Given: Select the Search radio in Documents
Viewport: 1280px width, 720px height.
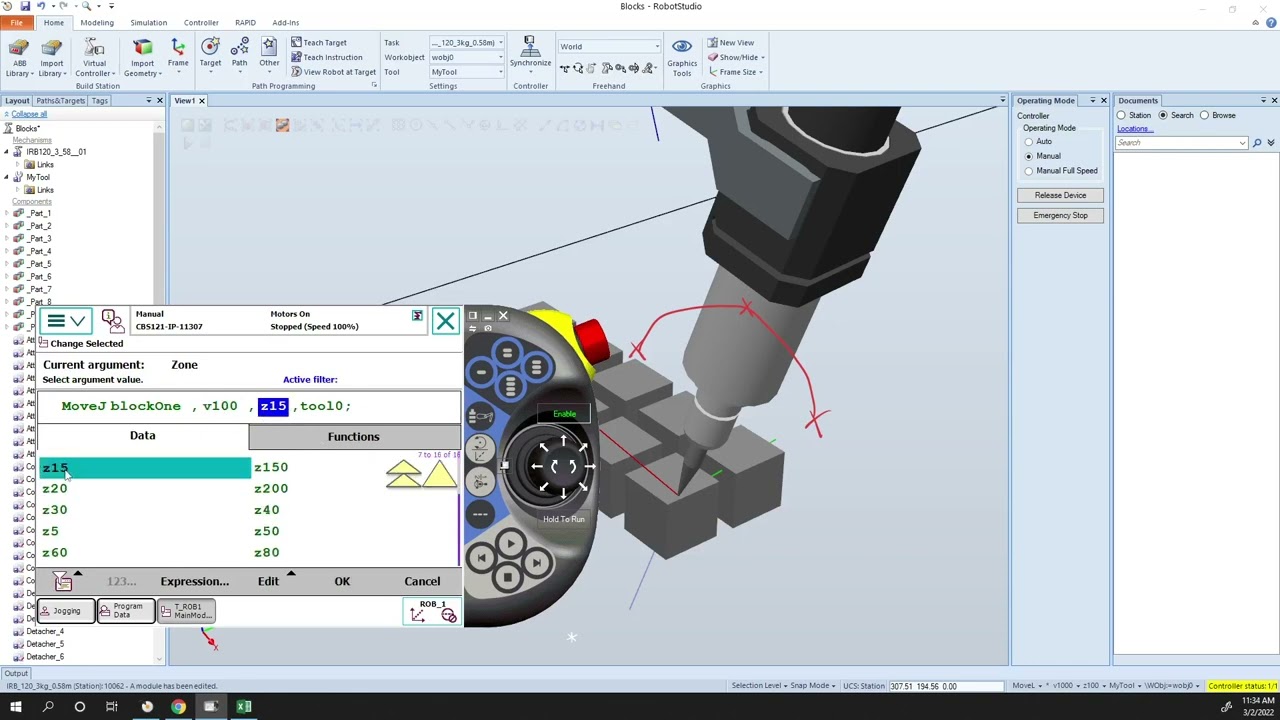Looking at the screenshot, I should pos(1163,116).
